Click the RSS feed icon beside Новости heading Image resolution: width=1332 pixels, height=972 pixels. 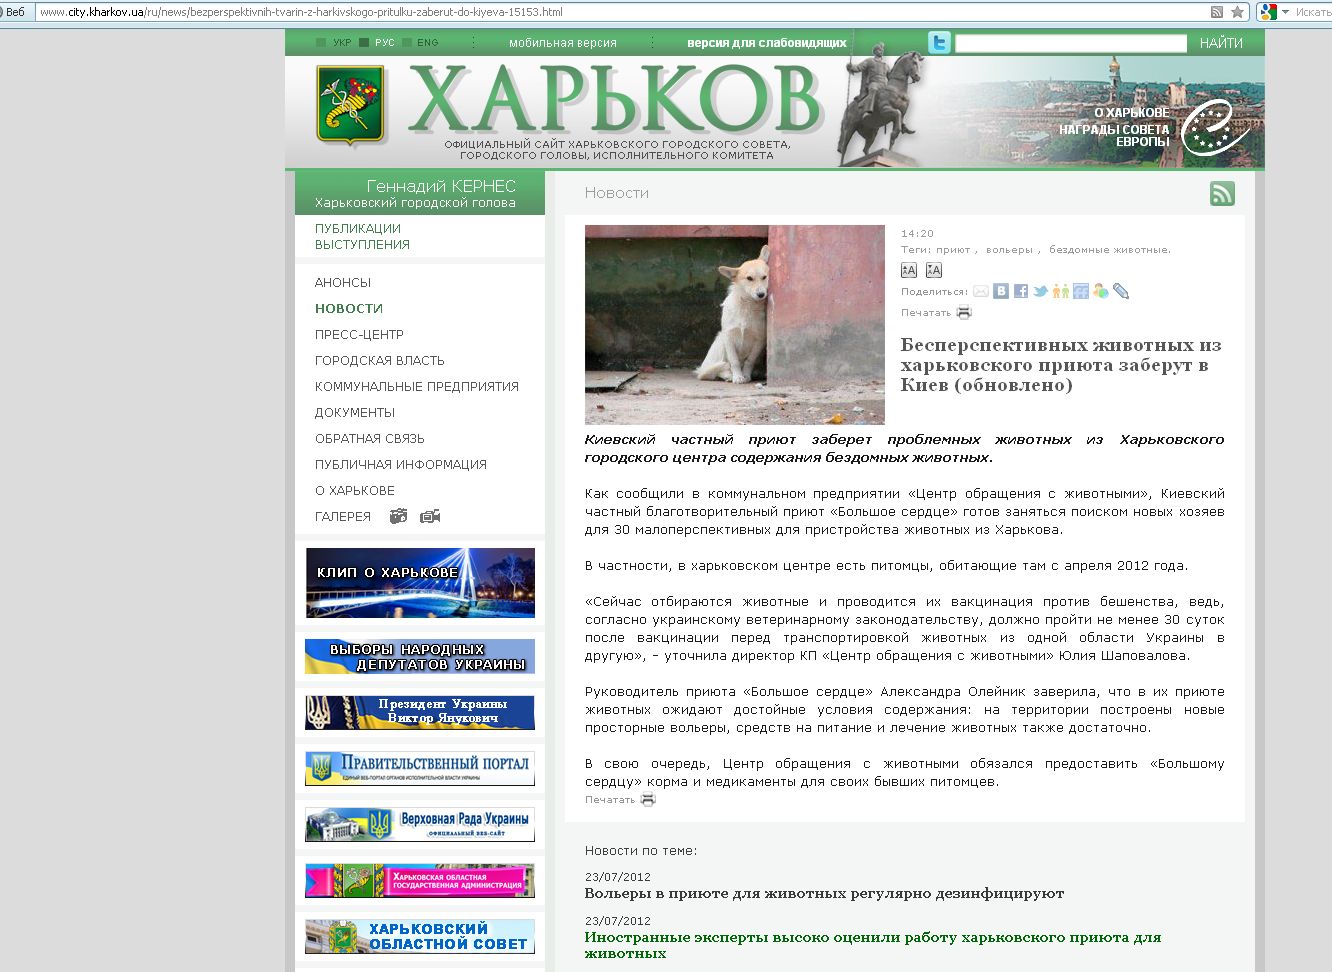[1222, 193]
